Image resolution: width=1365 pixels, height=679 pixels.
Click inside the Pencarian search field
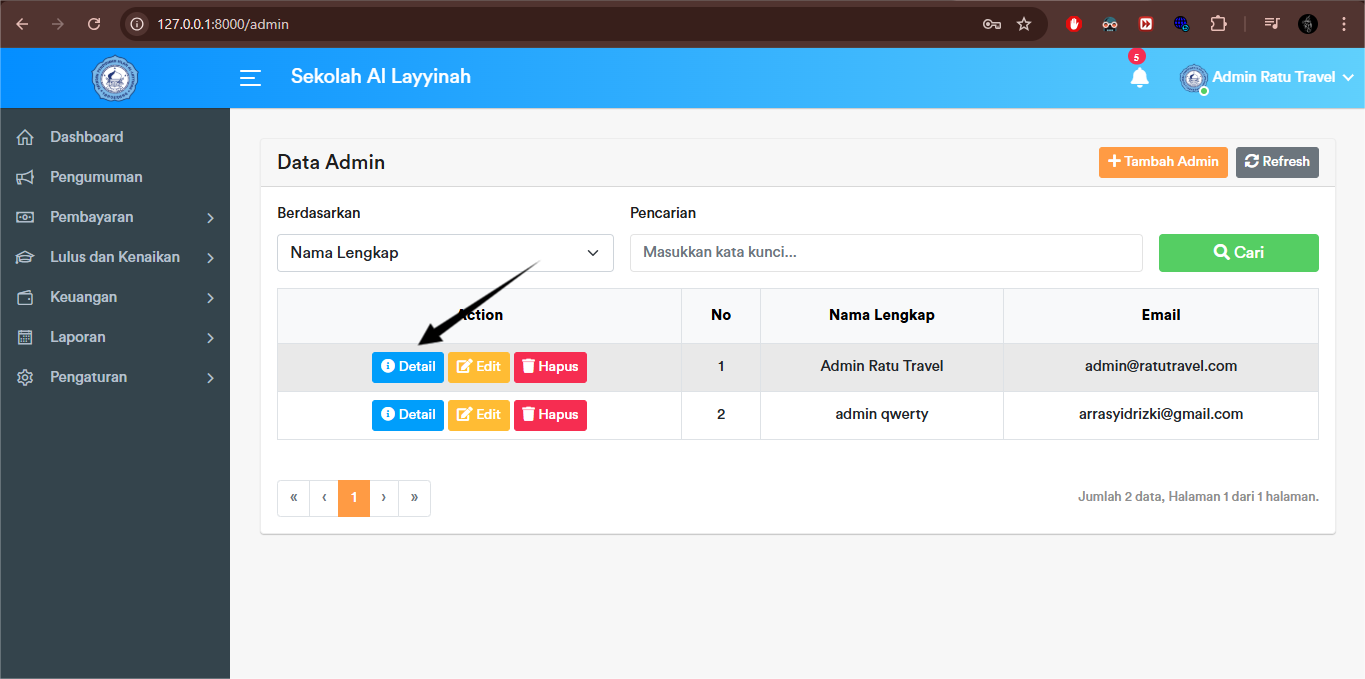[x=885, y=252]
